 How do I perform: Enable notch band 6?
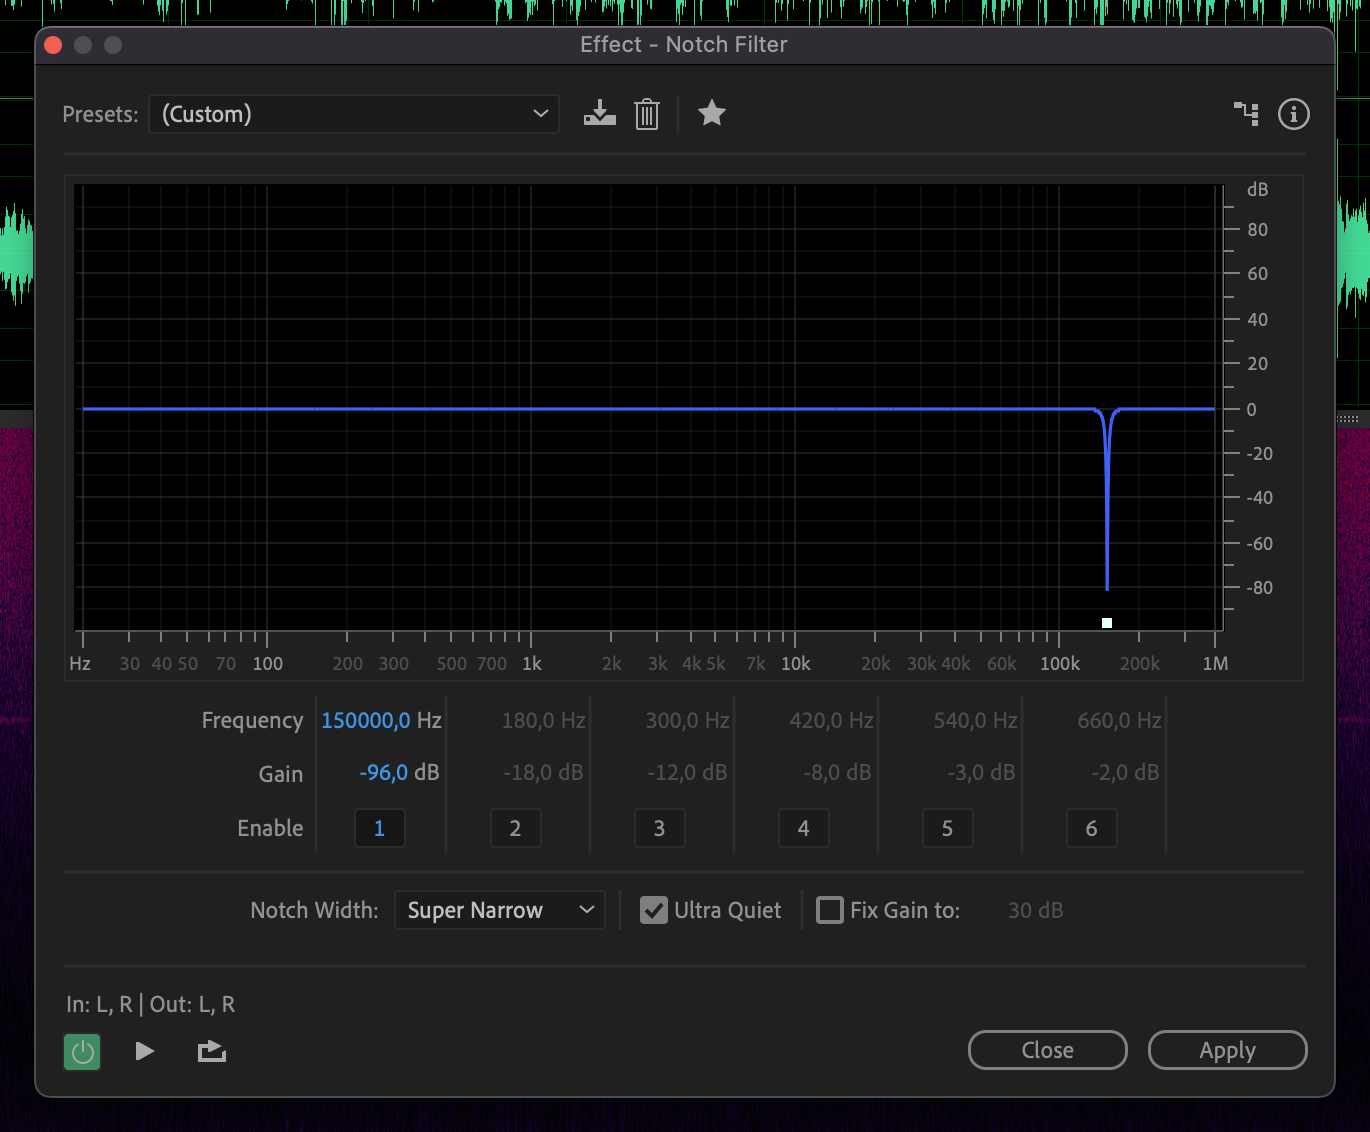(x=1092, y=828)
